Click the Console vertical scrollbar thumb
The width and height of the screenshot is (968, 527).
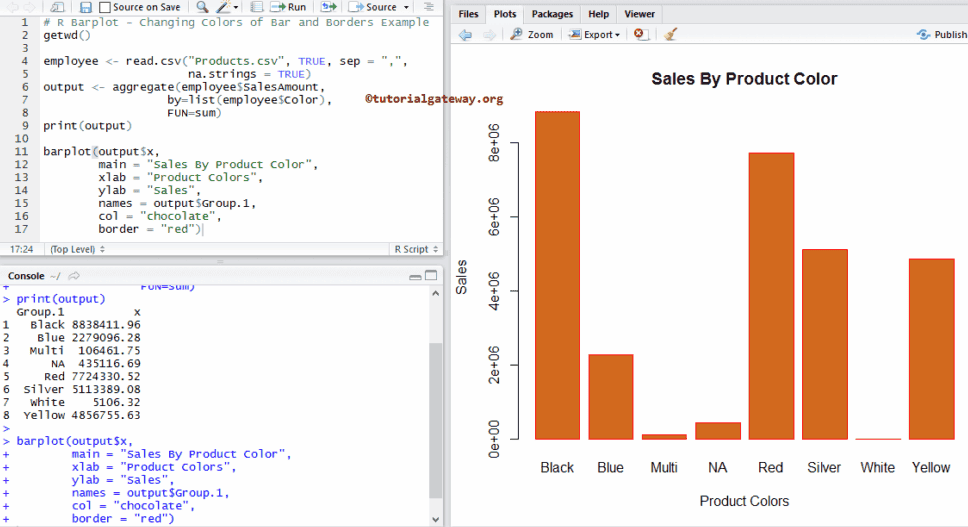[435, 420]
